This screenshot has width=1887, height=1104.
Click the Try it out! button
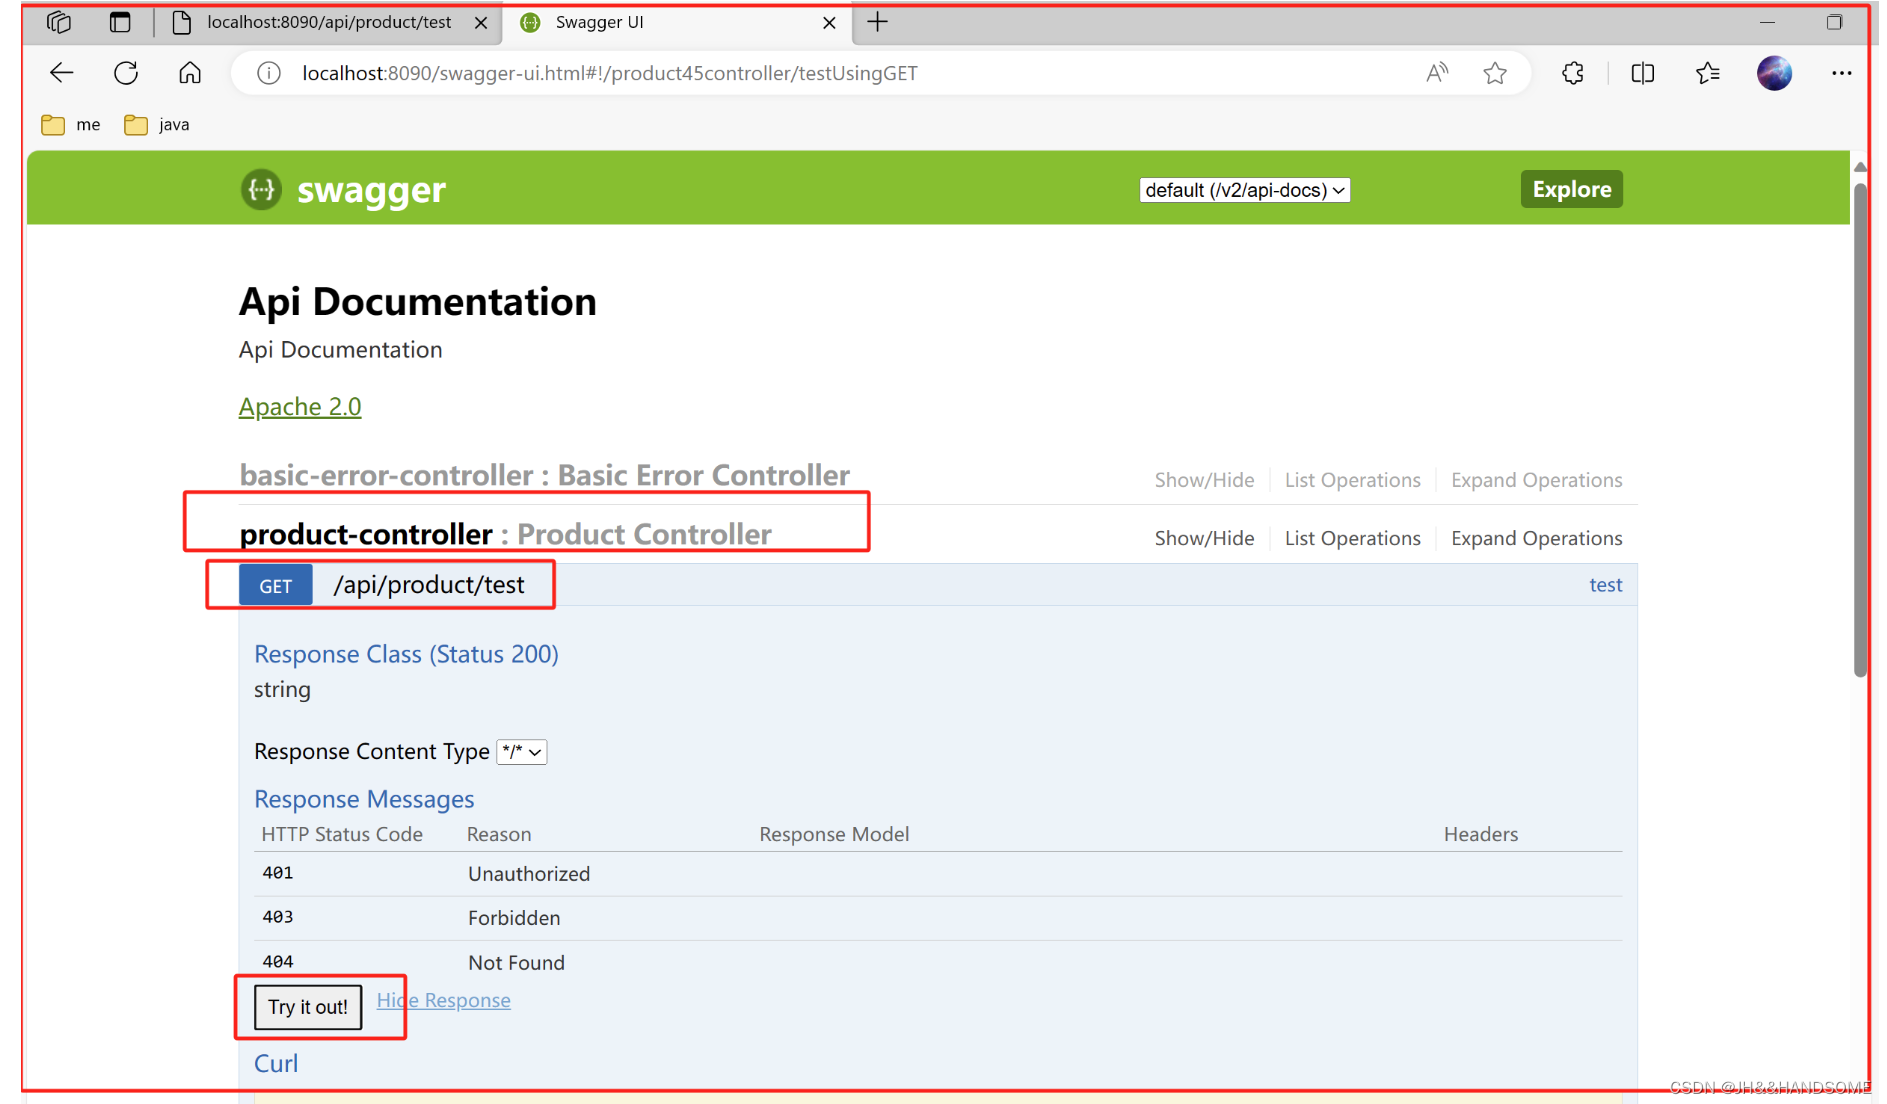click(308, 1007)
